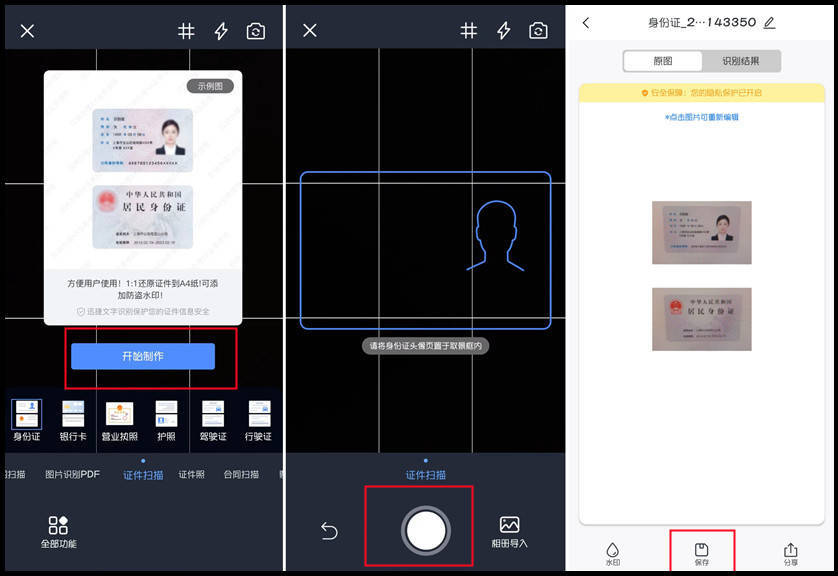Switch to the 识别结果 tab
Screen dimensions: 838x576
click(740, 61)
